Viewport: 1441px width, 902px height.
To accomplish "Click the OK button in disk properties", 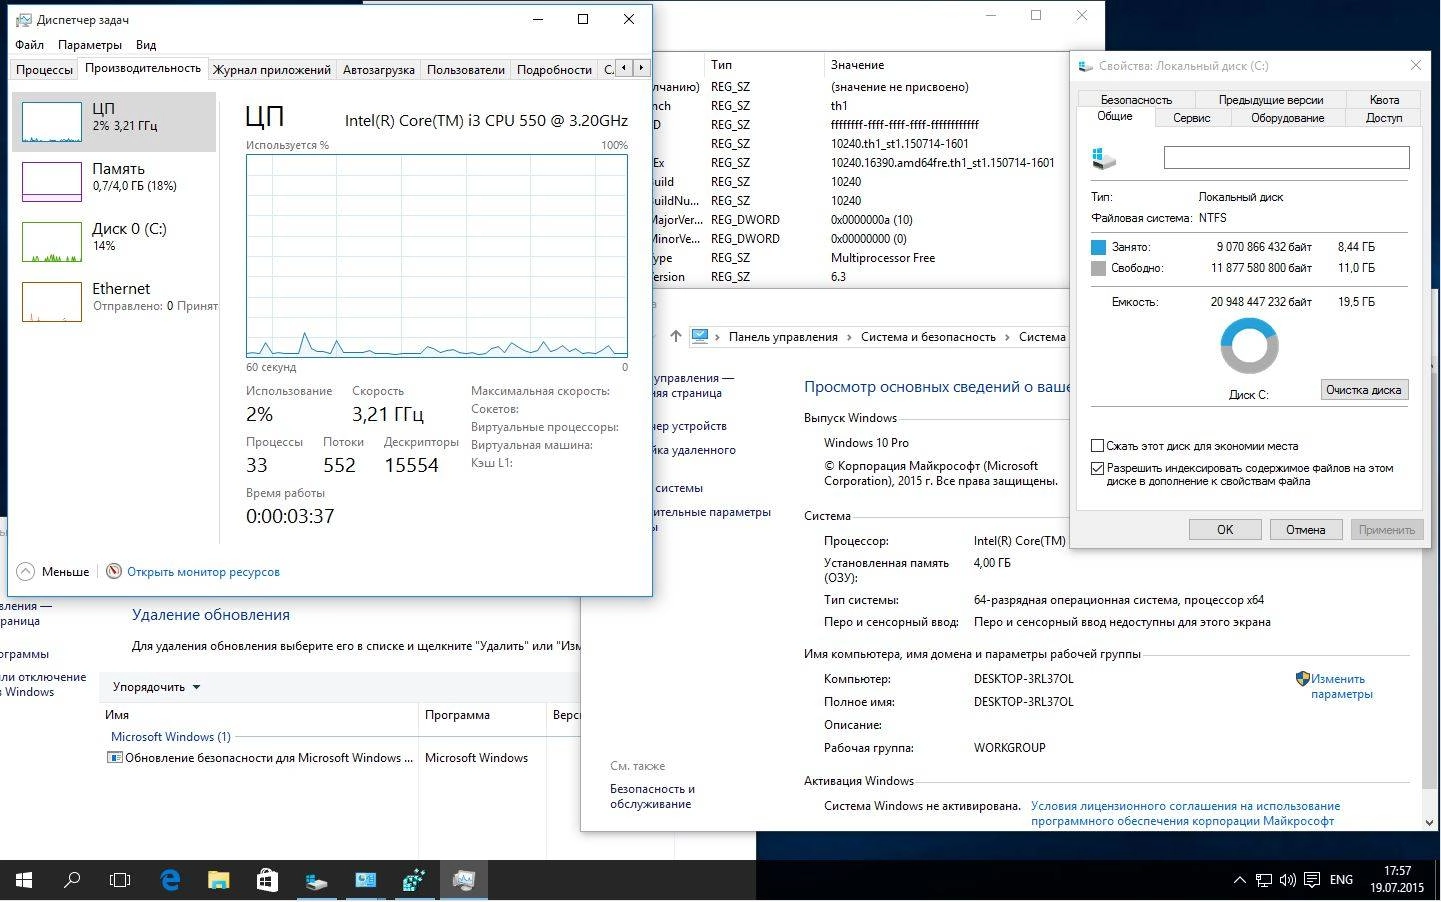I will [1225, 530].
